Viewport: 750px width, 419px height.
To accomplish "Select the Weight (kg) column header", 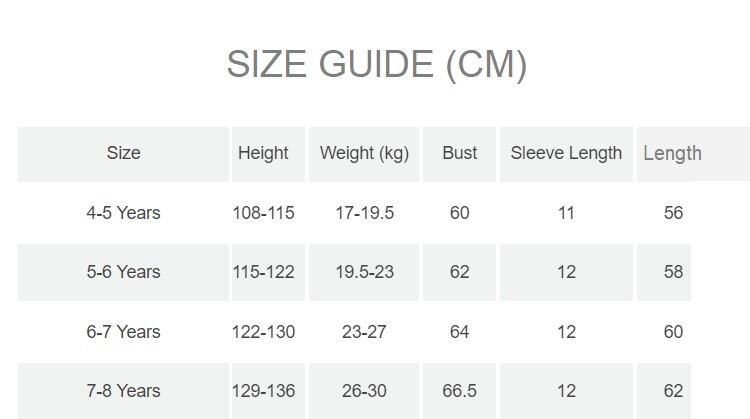I will click(364, 153).
